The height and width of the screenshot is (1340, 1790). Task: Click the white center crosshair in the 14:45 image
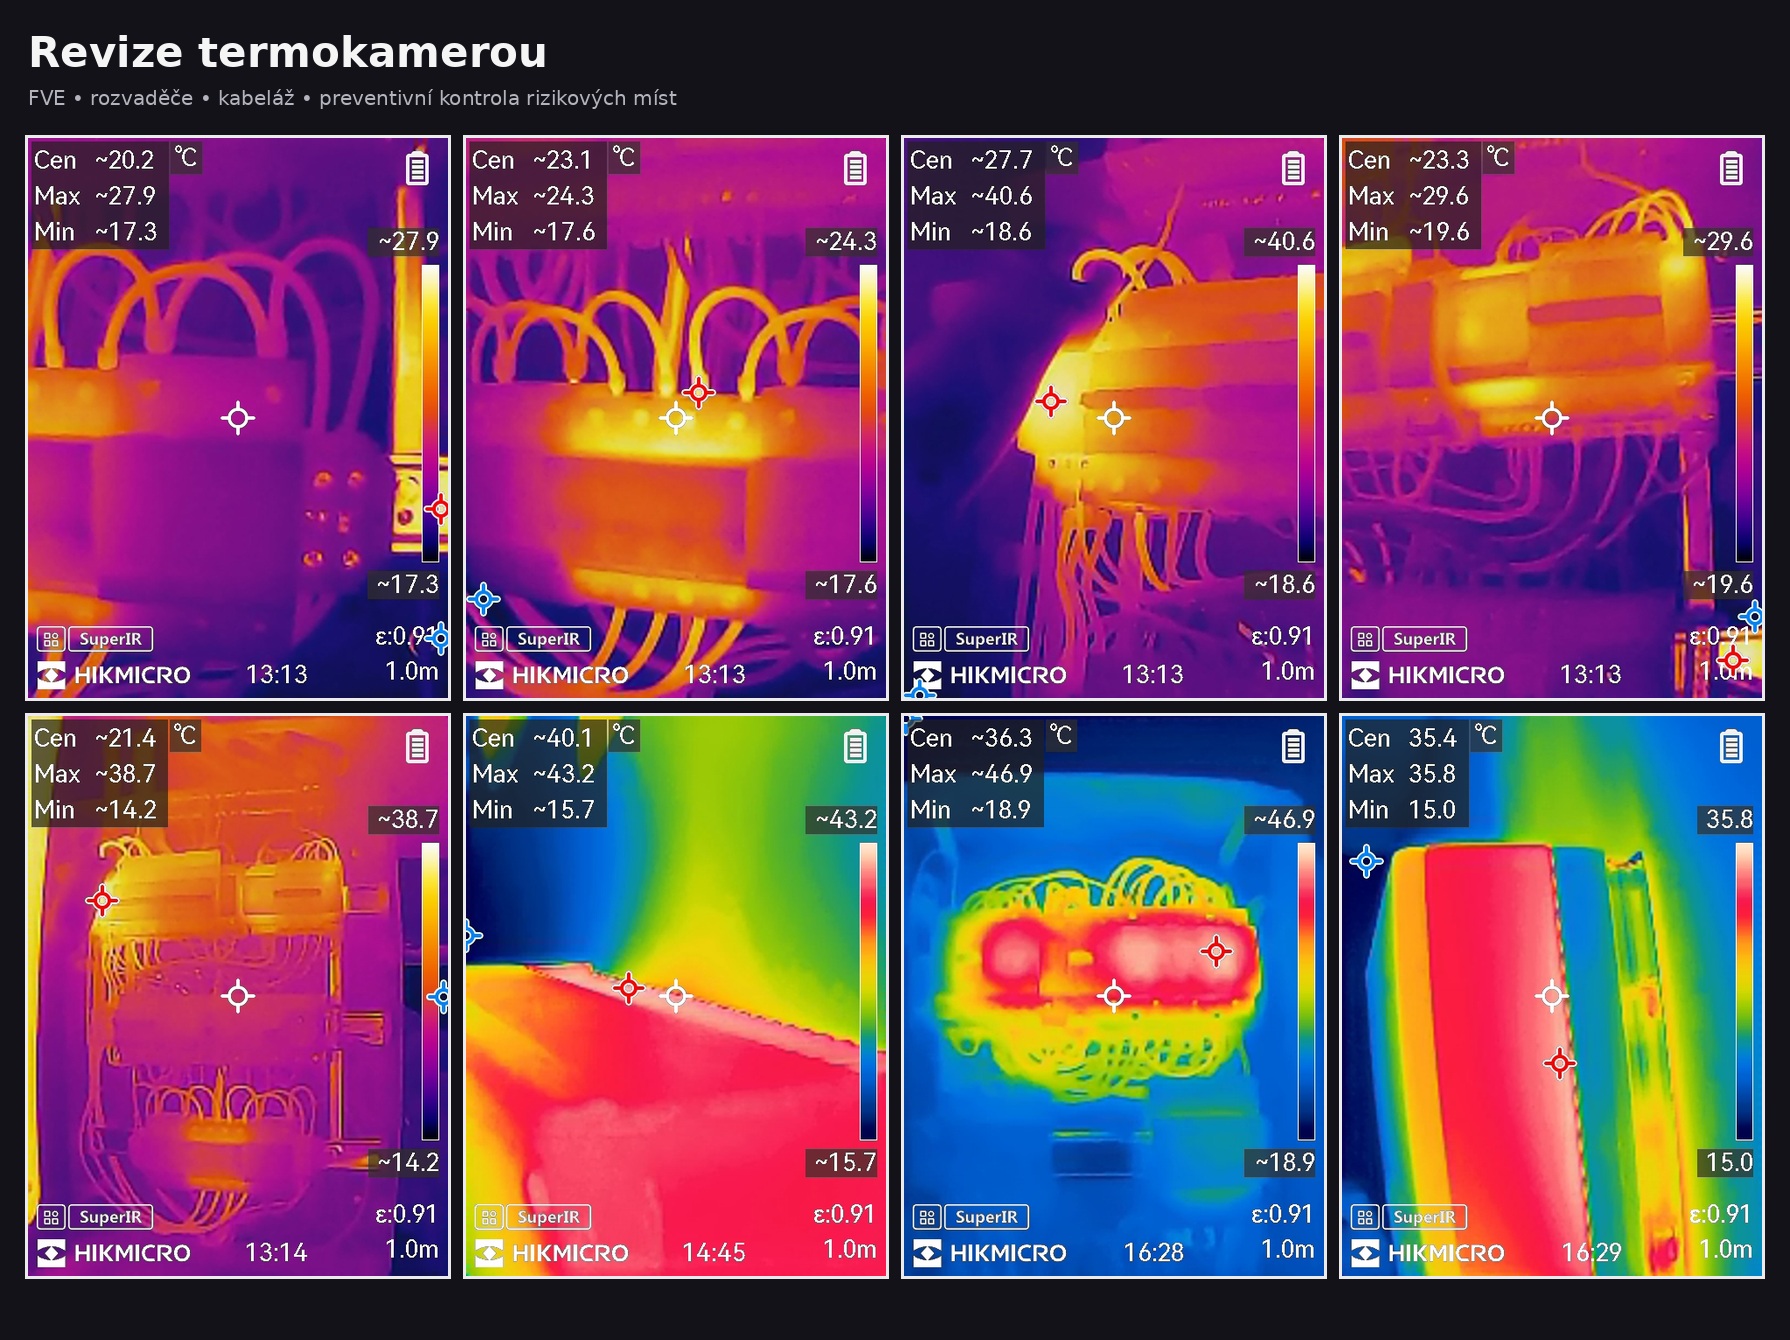(x=676, y=996)
